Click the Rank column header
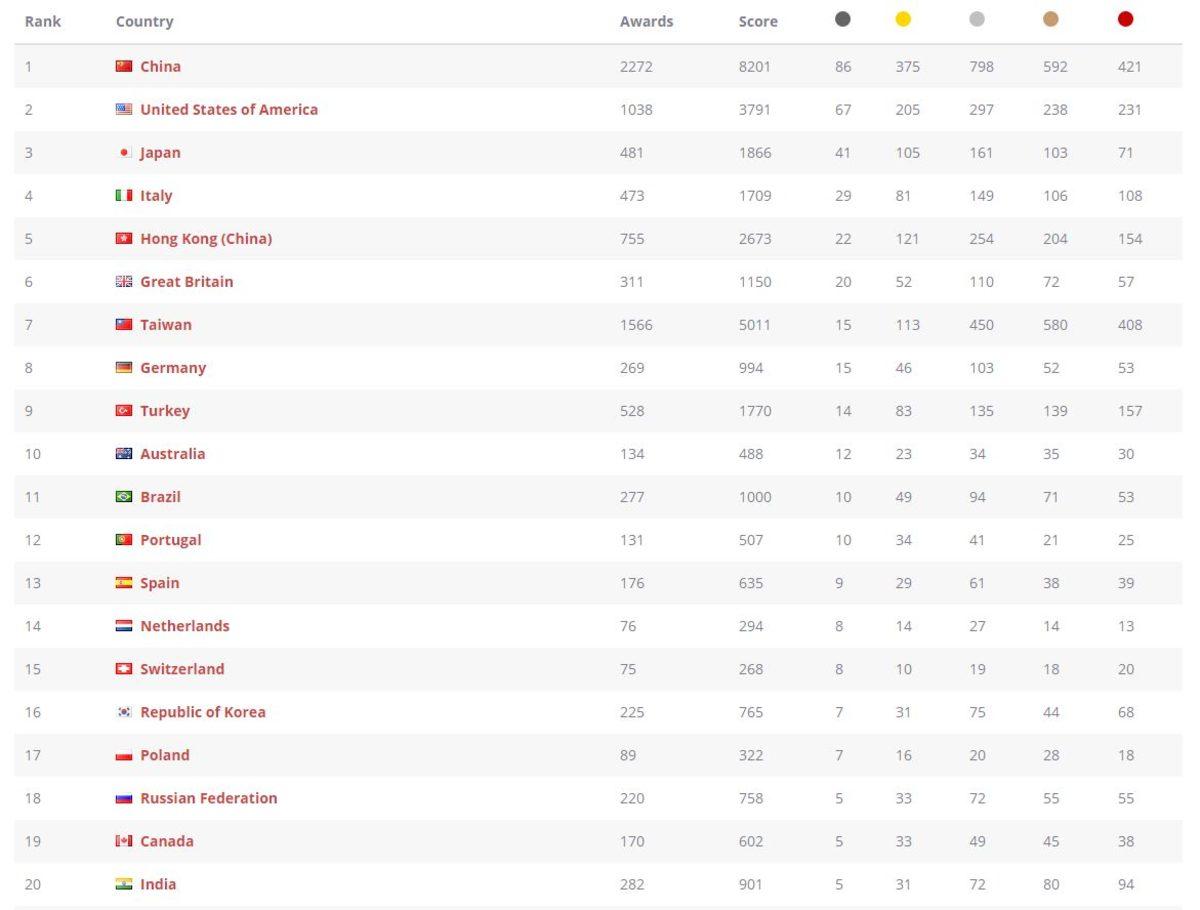This screenshot has width=1200, height=910. coord(43,21)
